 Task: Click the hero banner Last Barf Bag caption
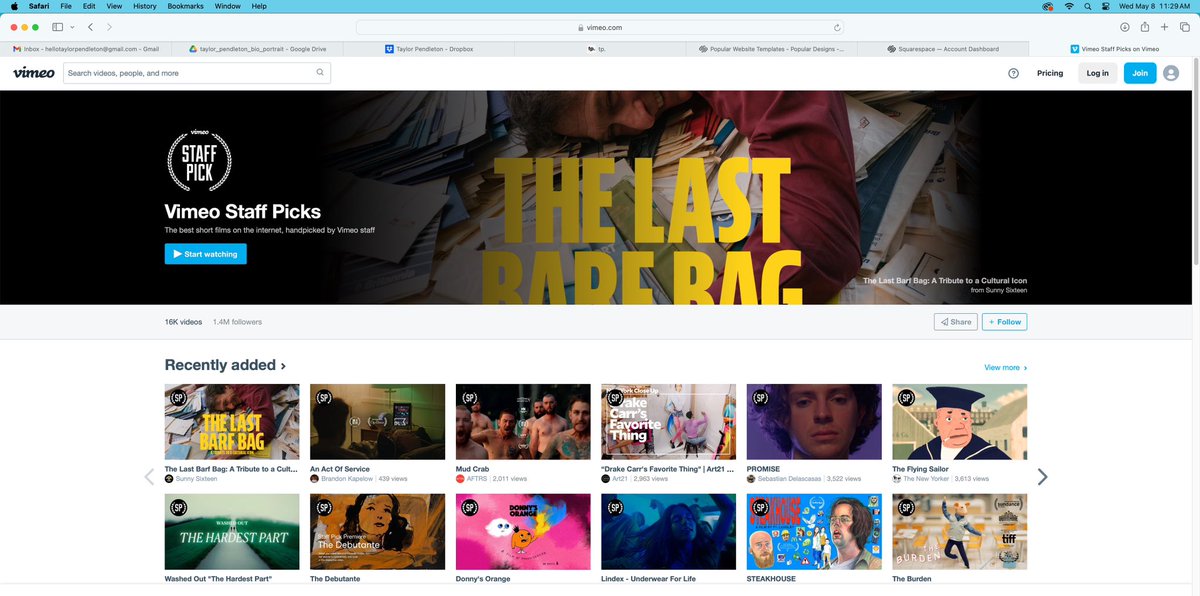(x=945, y=281)
